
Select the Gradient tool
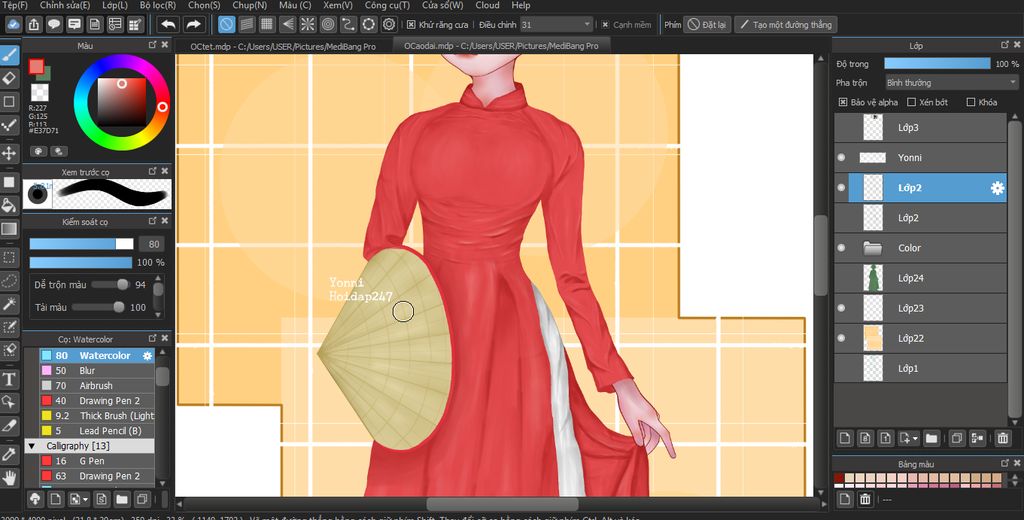(9, 229)
